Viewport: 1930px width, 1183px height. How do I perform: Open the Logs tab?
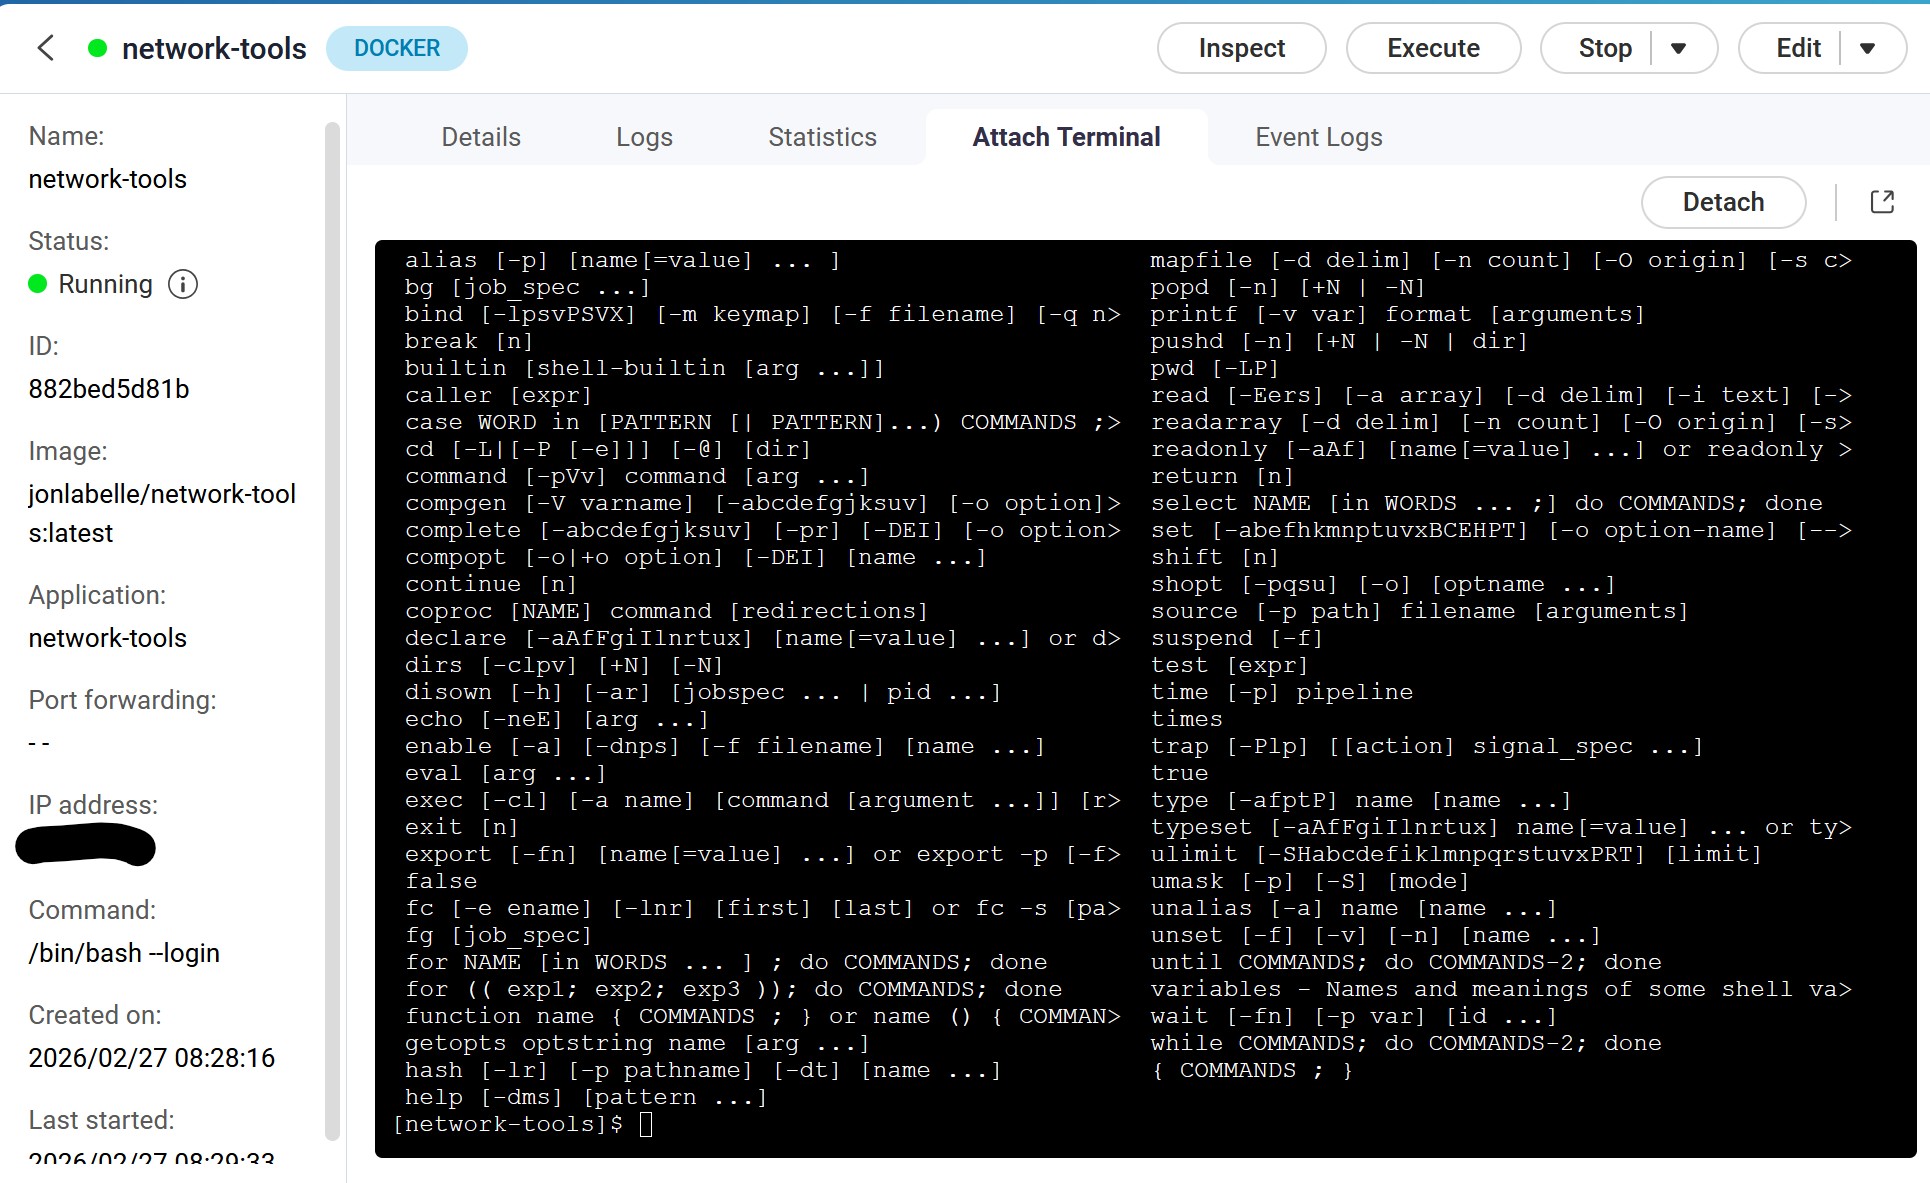pos(644,137)
